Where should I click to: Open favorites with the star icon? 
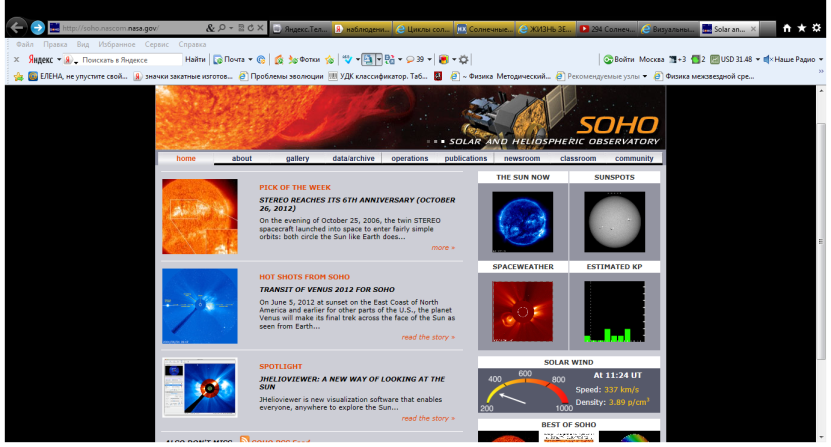point(802,28)
